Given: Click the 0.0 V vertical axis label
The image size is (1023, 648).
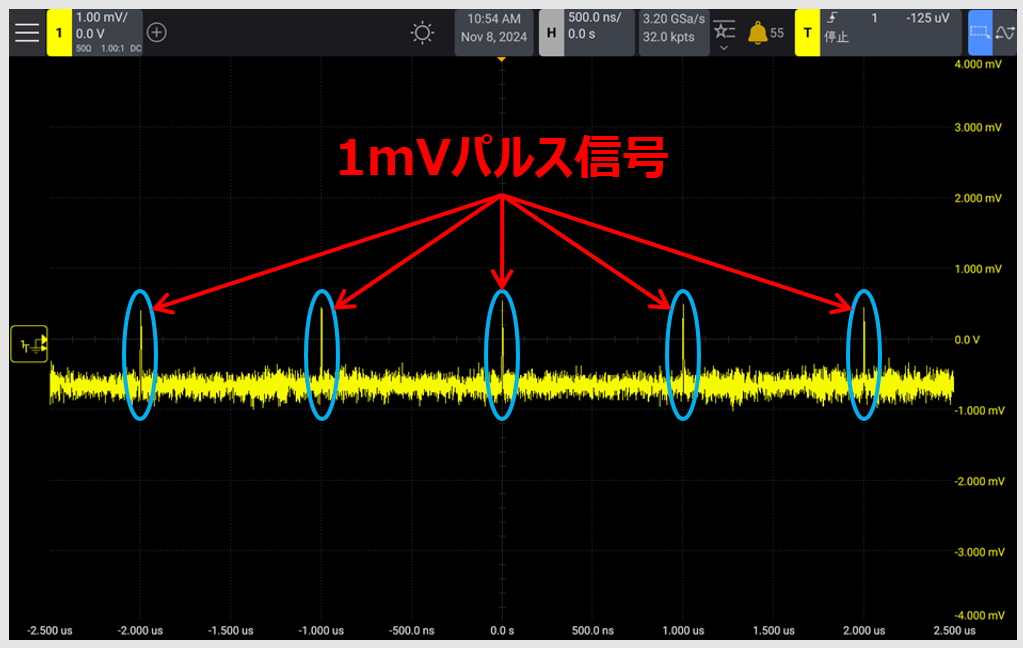Looking at the screenshot, I should 967,339.
